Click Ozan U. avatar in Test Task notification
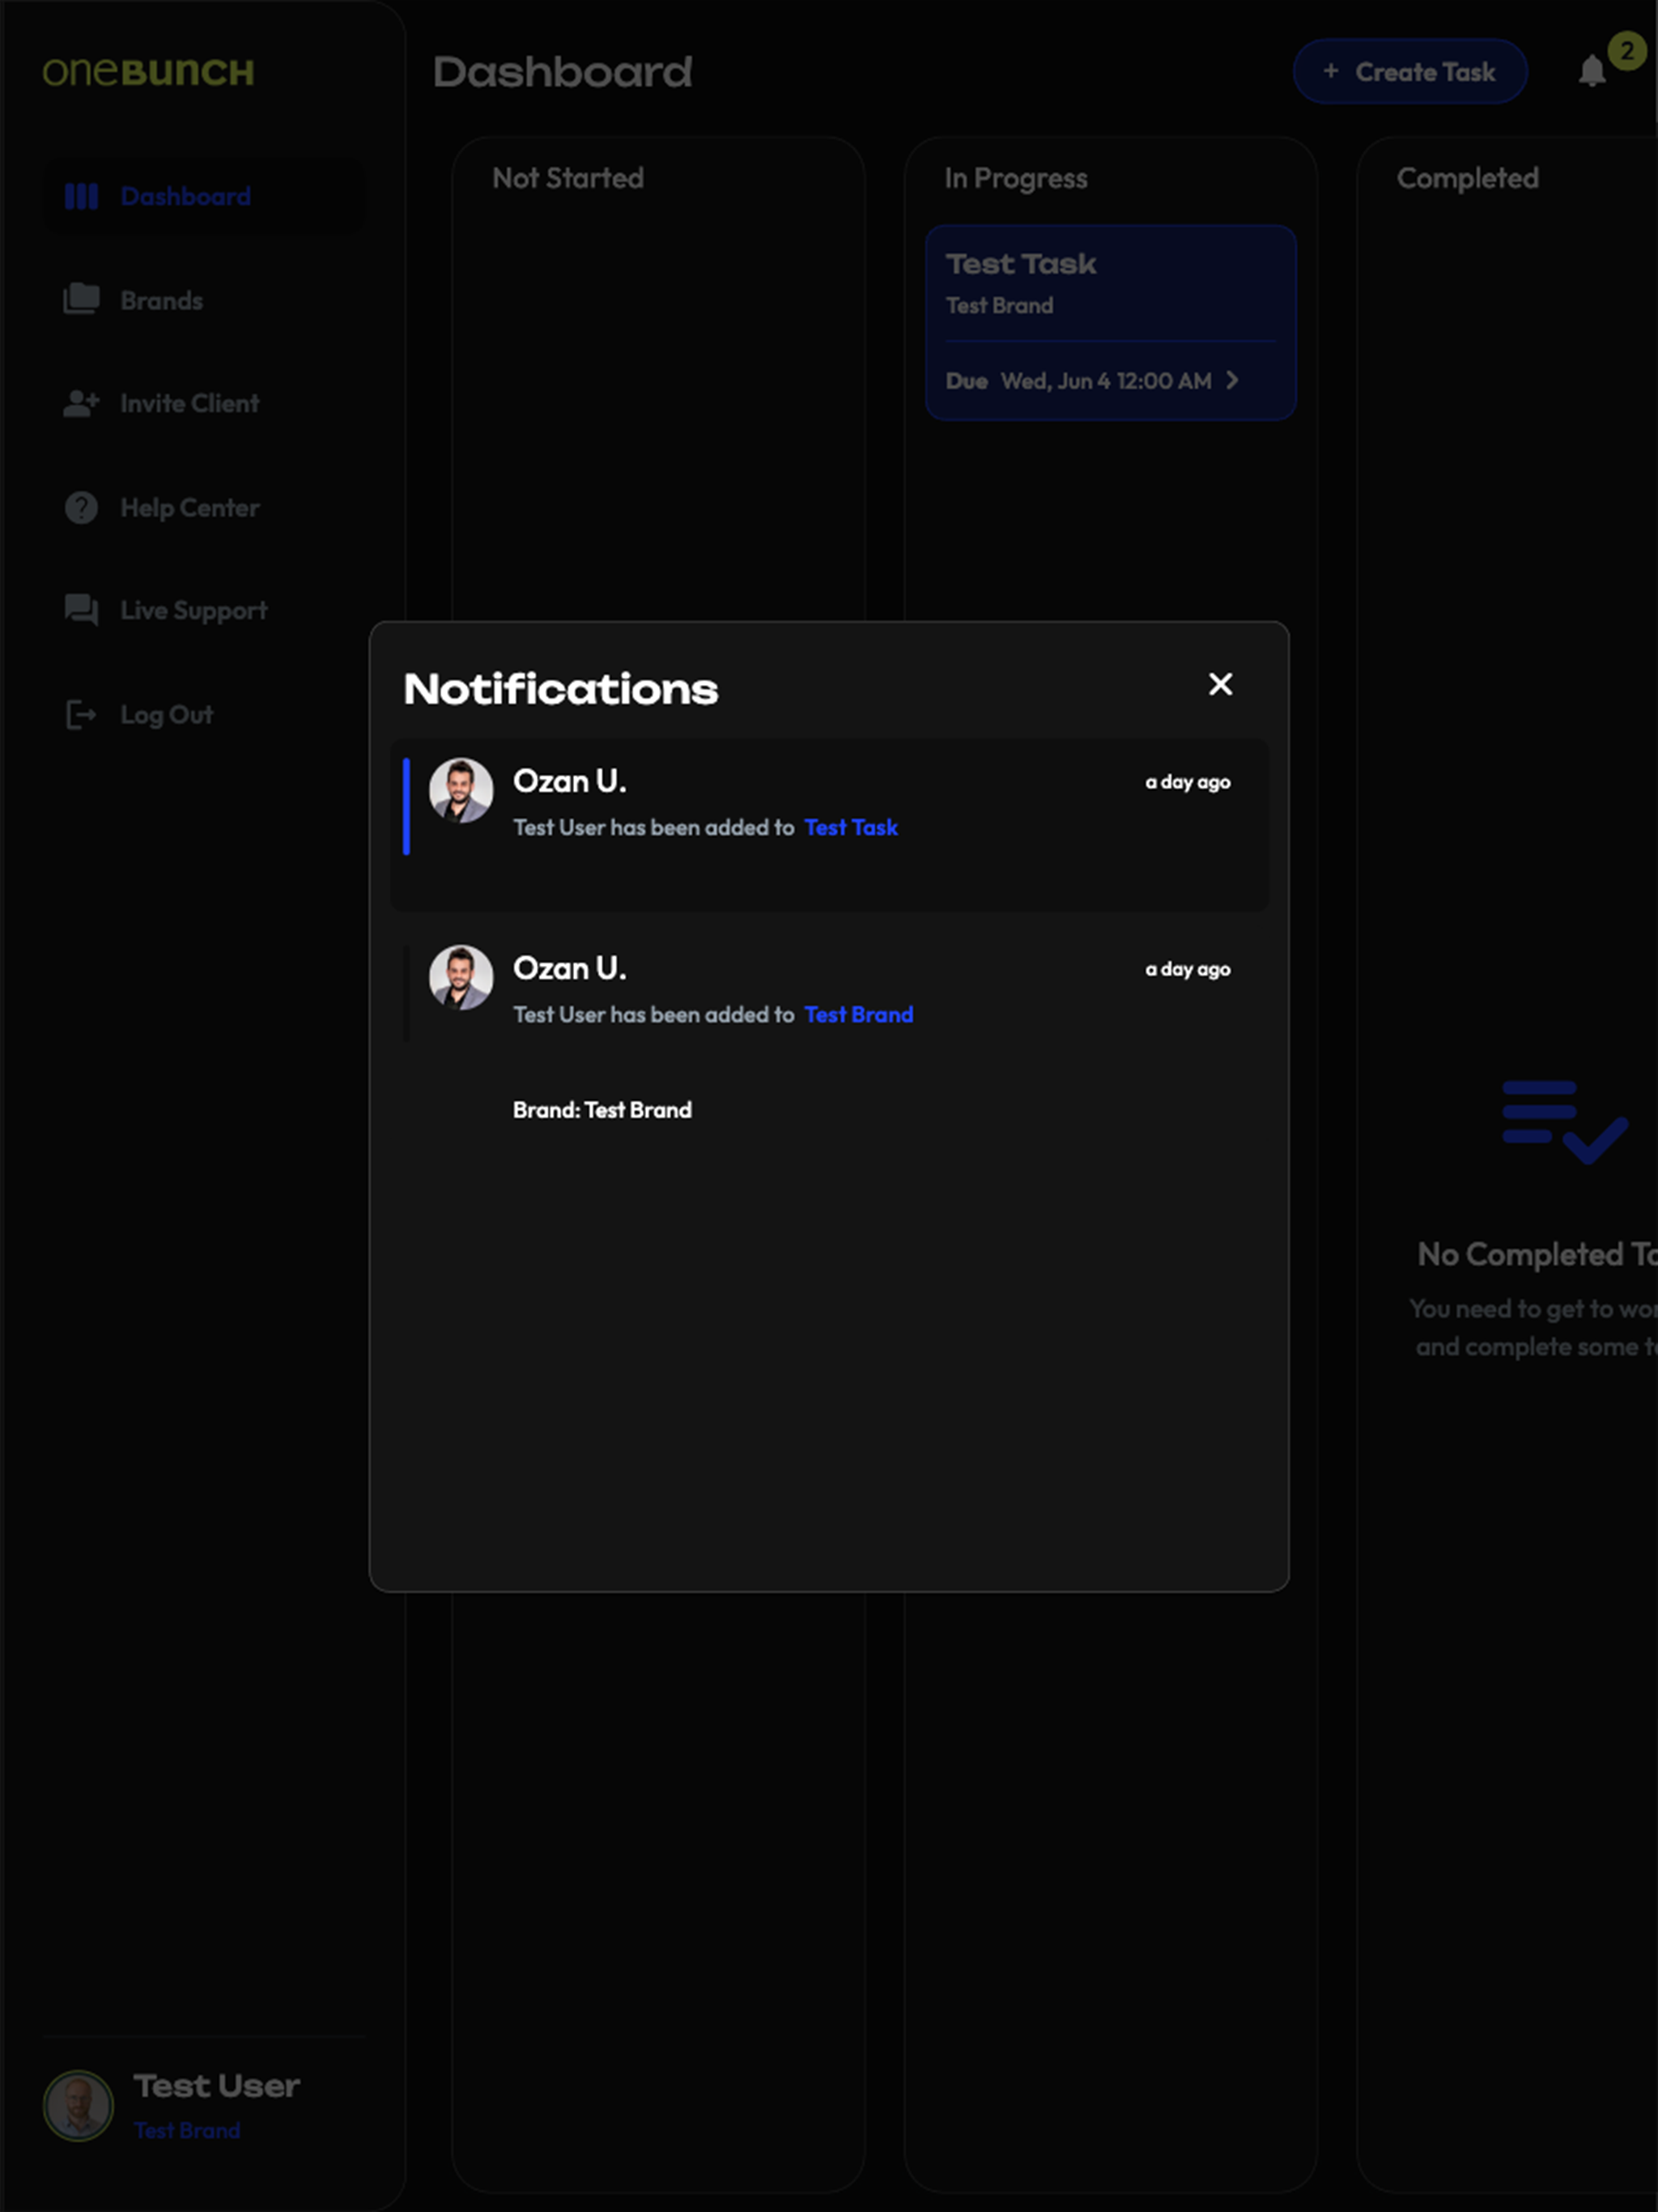The height and width of the screenshot is (2212, 1658). (x=461, y=790)
